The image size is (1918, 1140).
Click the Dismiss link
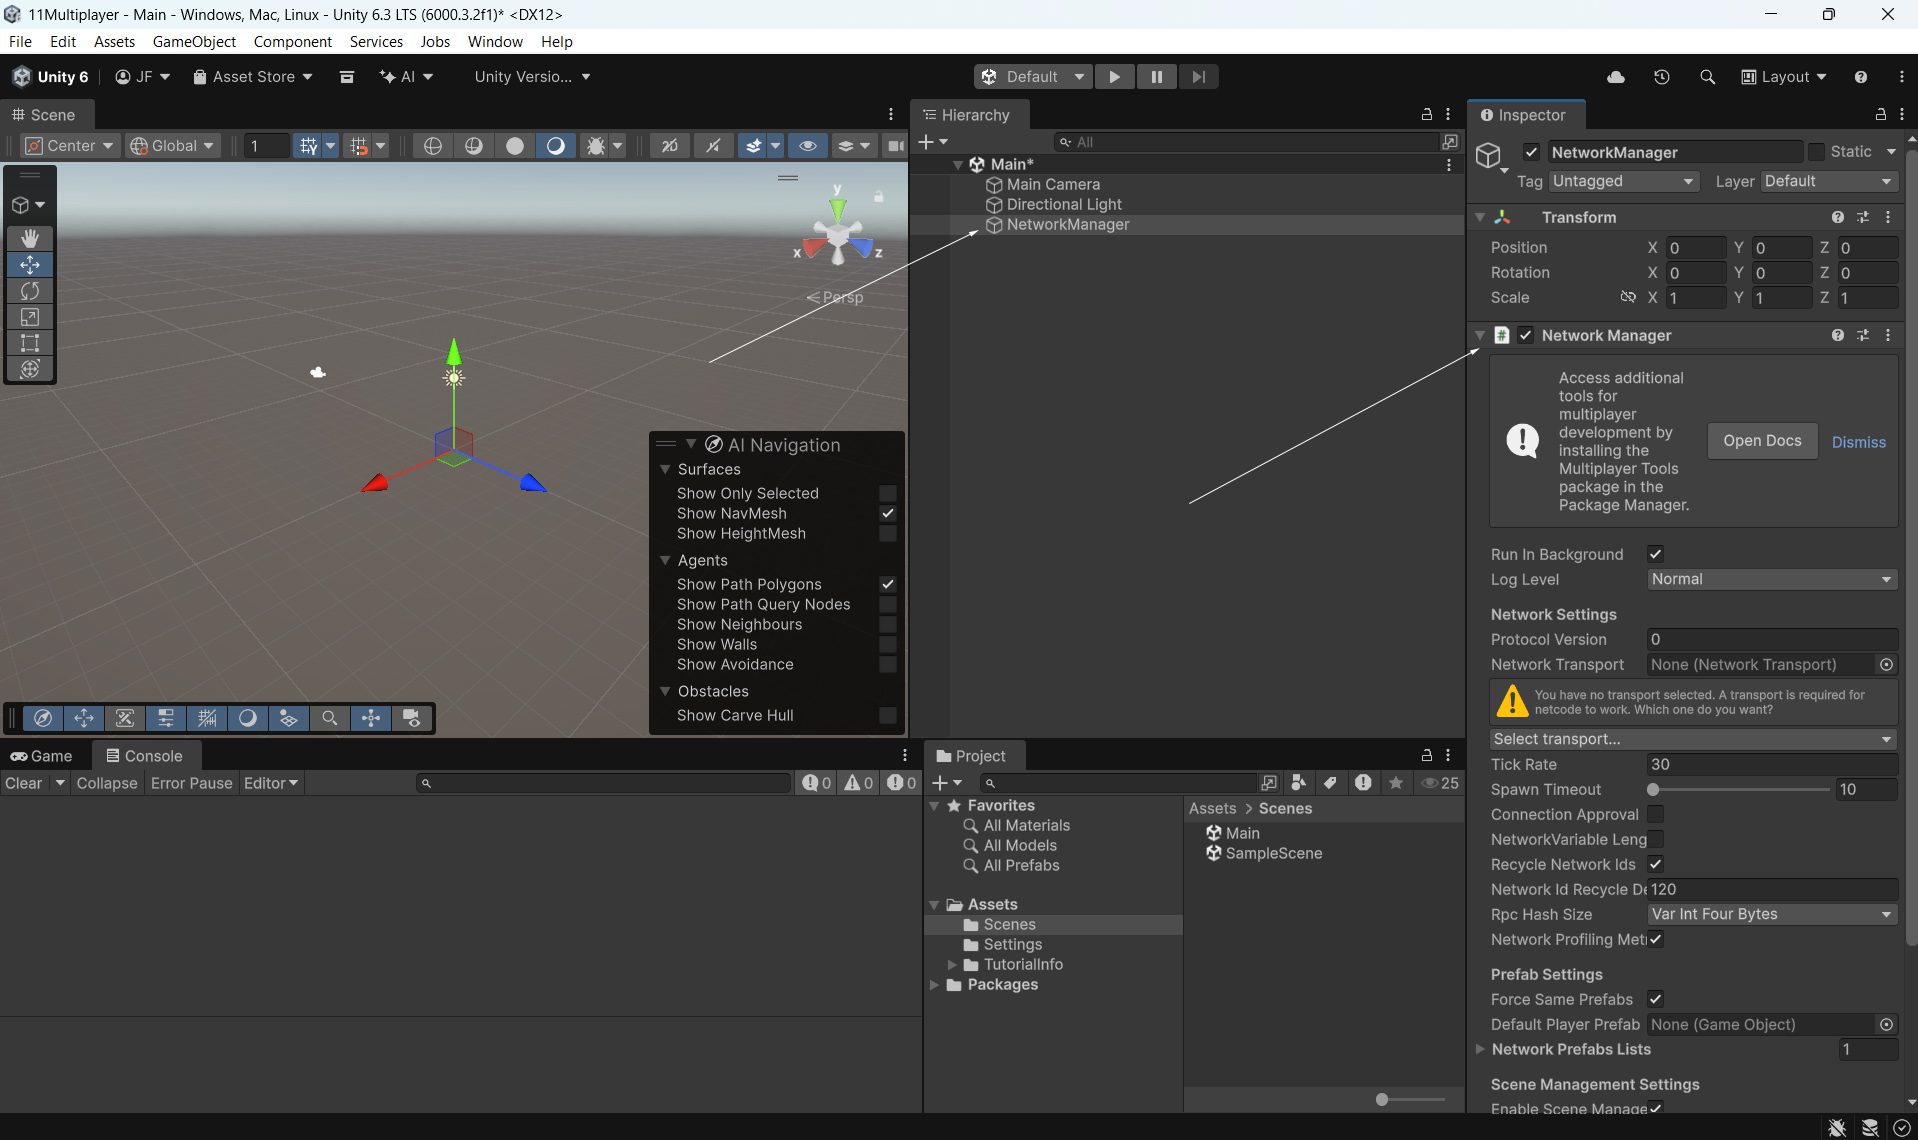click(x=1858, y=442)
